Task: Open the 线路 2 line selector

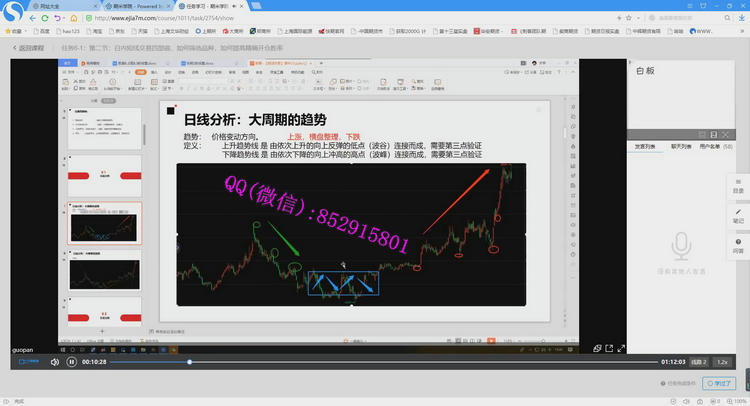Action: (x=697, y=361)
